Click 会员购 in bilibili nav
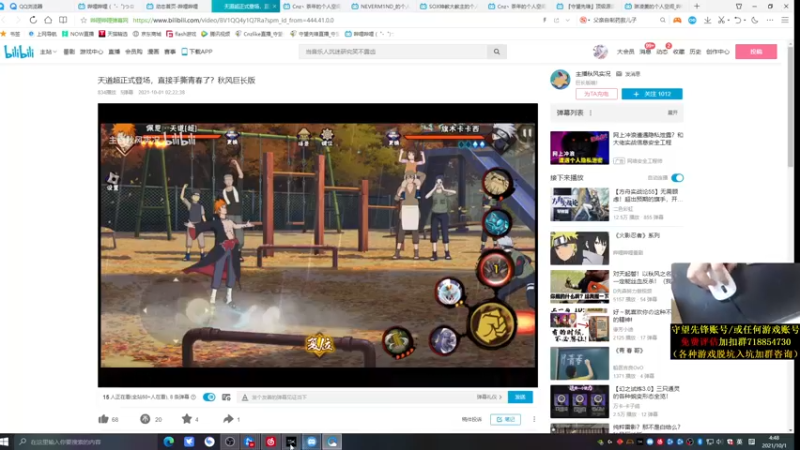Image resolution: width=800 pixels, height=450 pixels. (x=134, y=52)
